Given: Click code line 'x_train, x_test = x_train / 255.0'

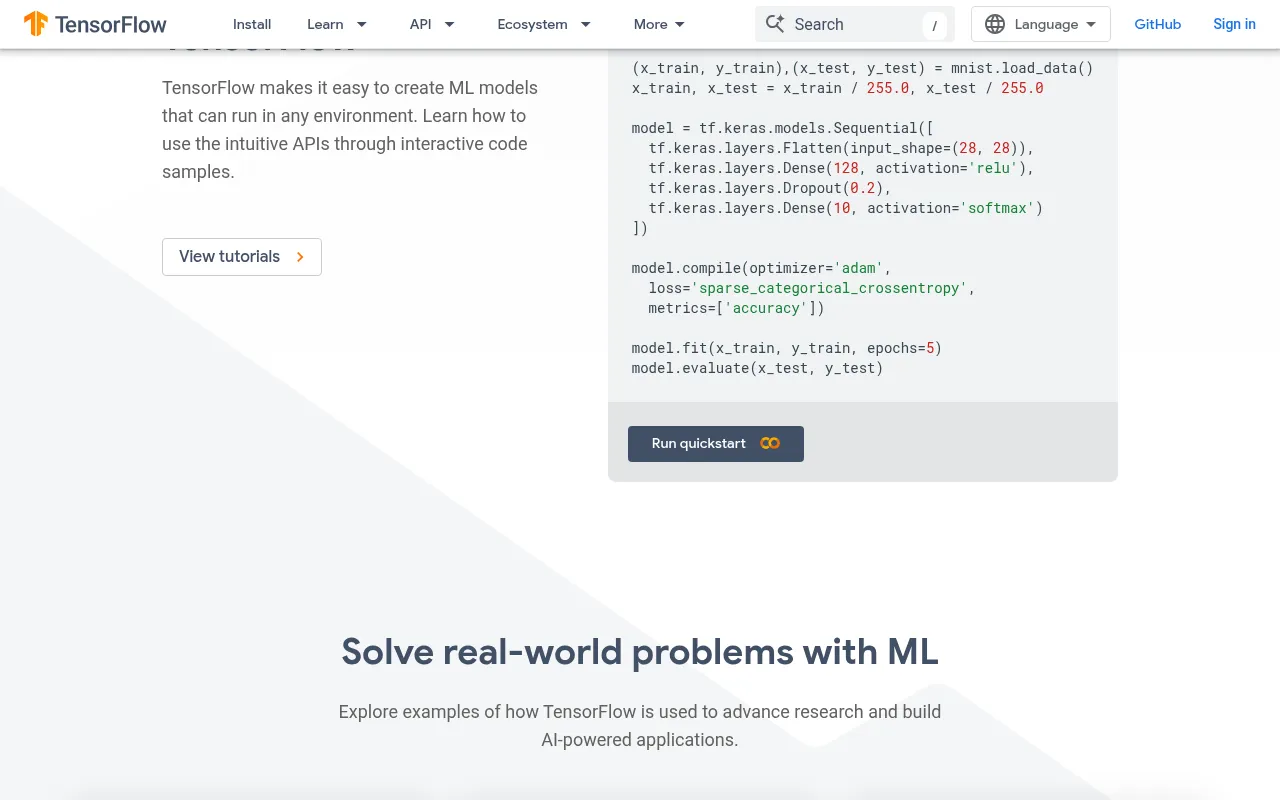Looking at the screenshot, I should pyautogui.click(x=837, y=88).
